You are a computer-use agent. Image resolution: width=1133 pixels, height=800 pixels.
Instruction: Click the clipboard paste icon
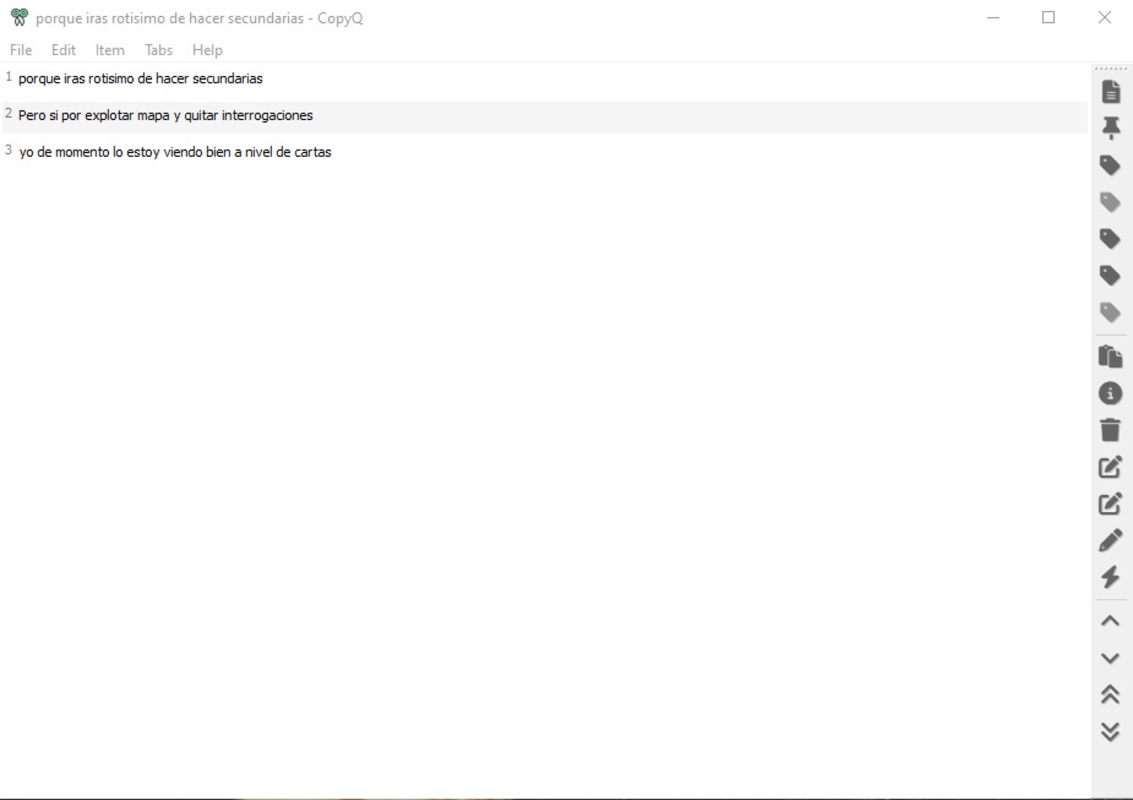point(1111,356)
